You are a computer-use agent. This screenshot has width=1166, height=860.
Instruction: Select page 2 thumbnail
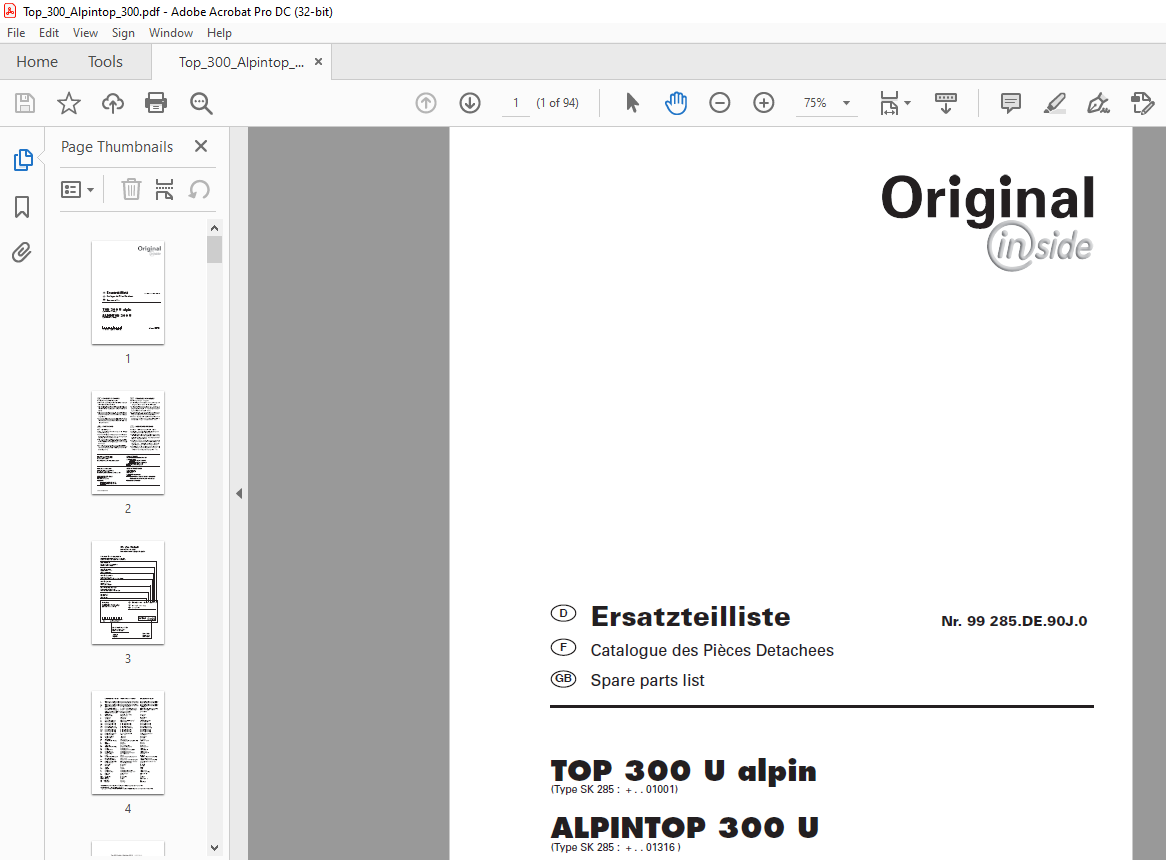[x=128, y=443]
